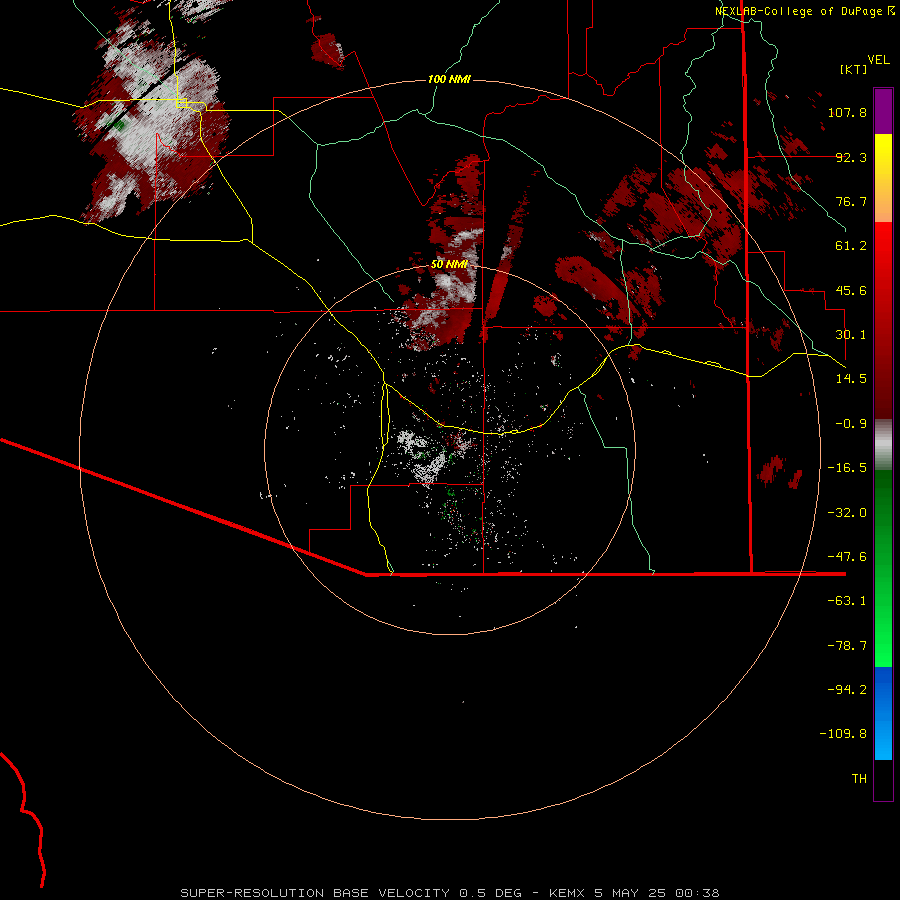
Task: Select the 14.5 velocity scale value
Action: [x=851, y=379]
